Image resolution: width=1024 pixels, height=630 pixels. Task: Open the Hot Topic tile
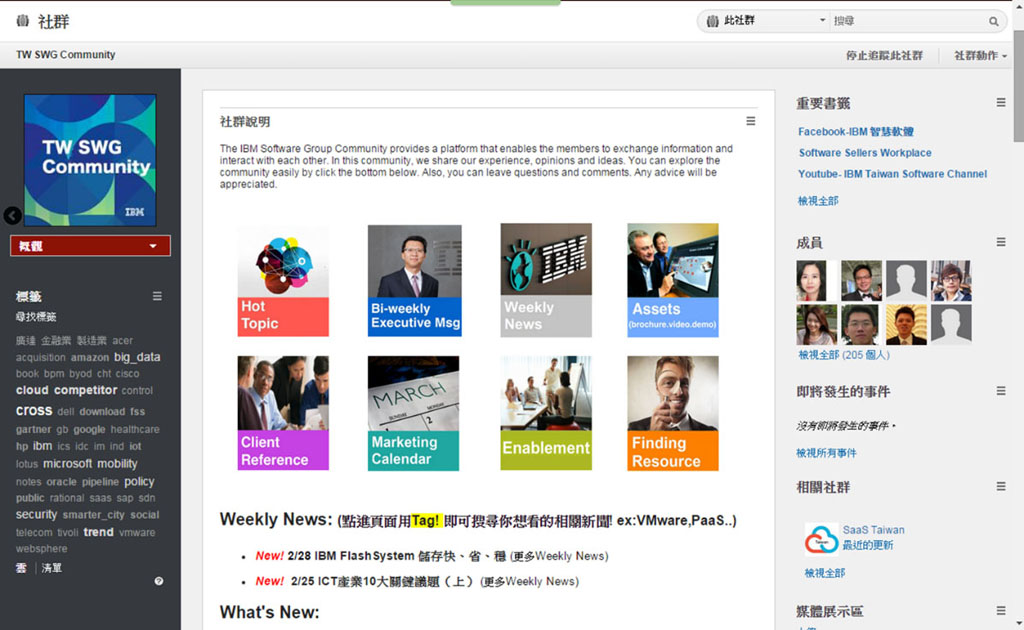(x=283, y=281)
